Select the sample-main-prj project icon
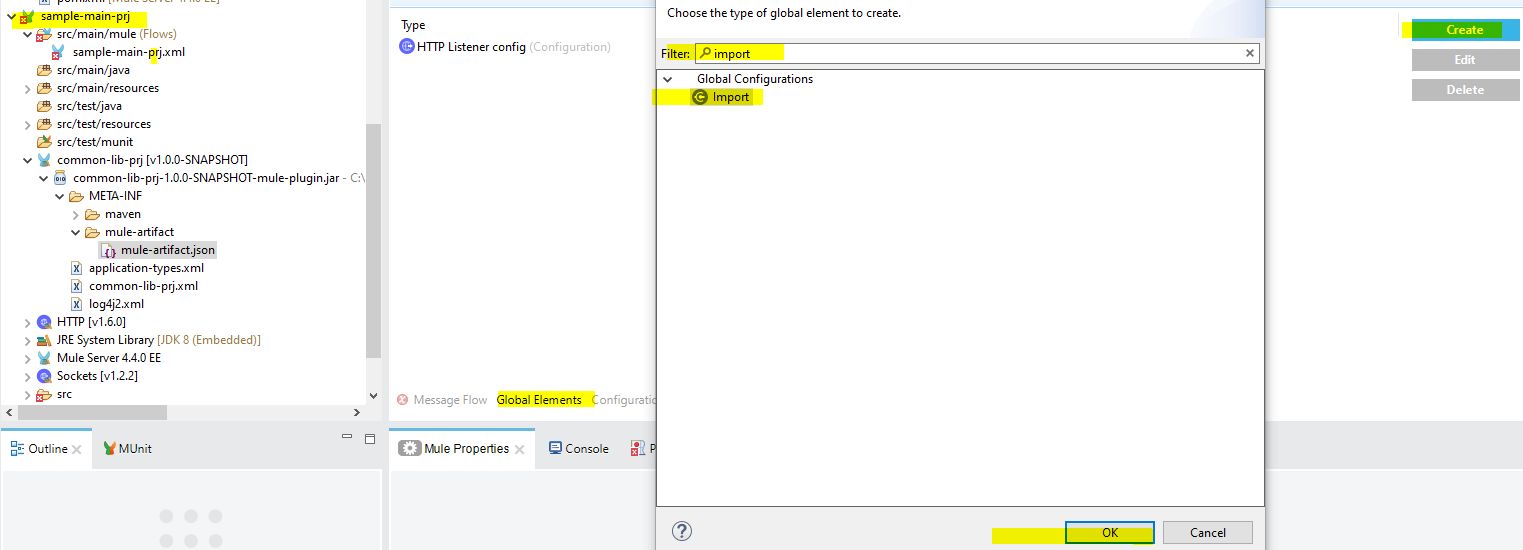 point(28,17)
